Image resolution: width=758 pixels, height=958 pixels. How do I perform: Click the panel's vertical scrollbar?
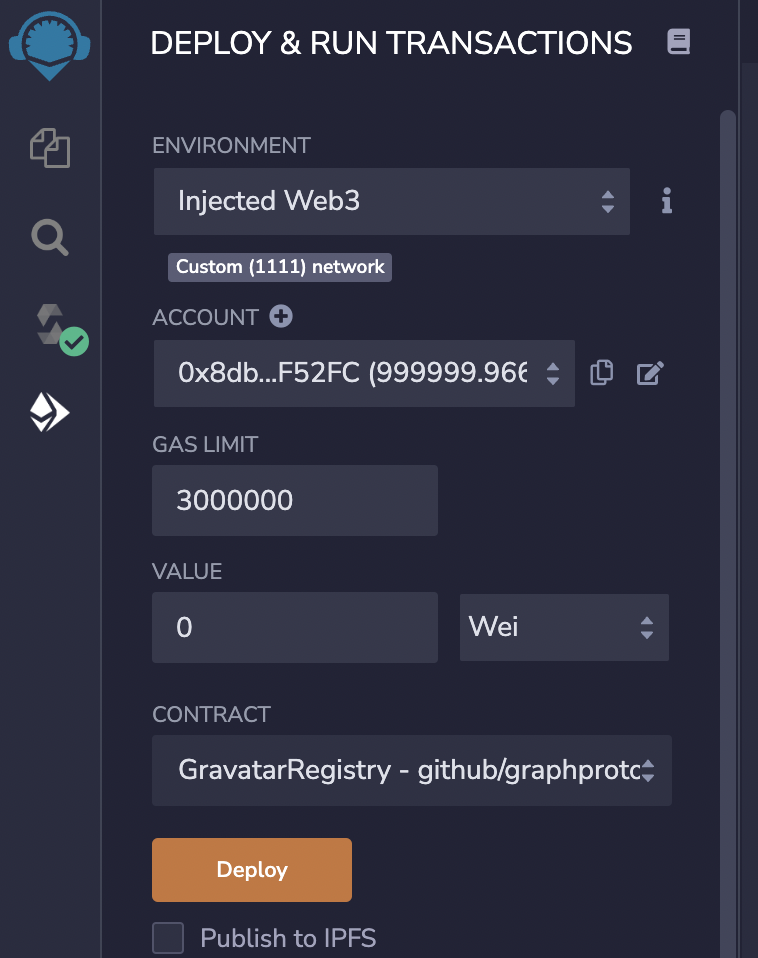point(727,532)
